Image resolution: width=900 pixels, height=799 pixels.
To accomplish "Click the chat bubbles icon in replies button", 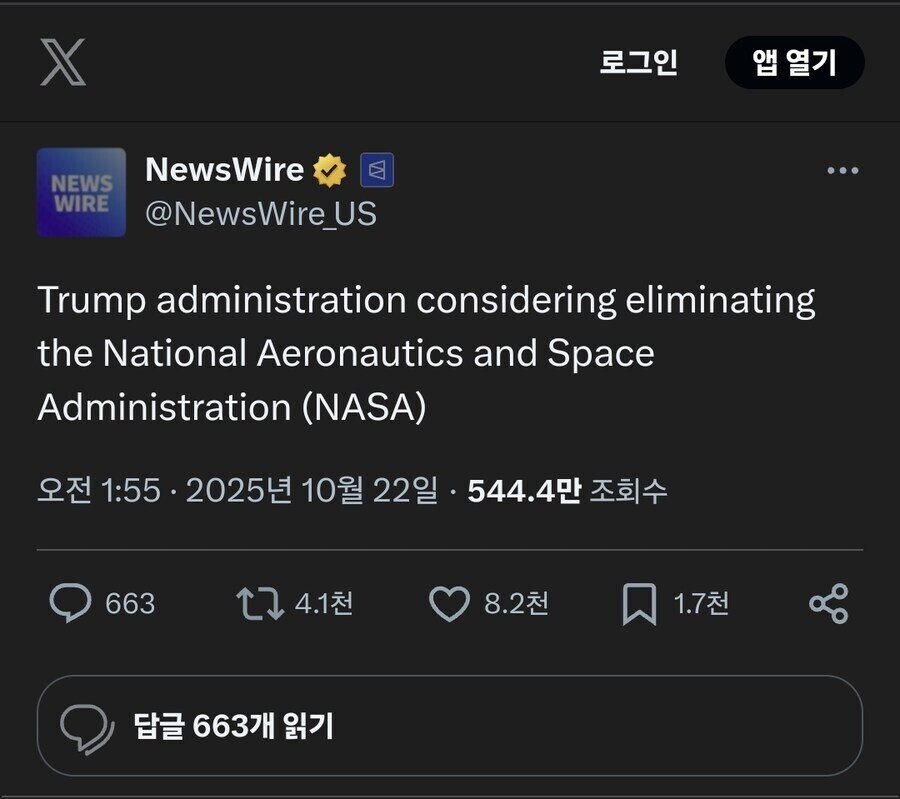I will pos(87,727).
